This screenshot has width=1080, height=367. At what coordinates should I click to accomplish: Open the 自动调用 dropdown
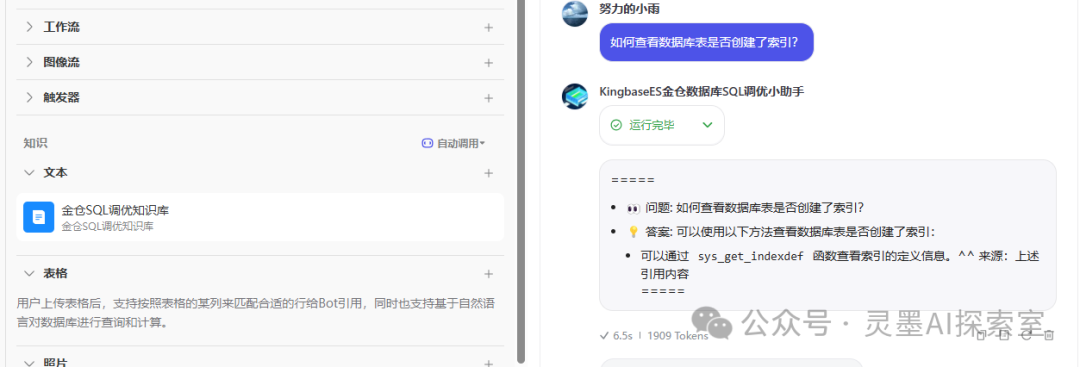454,143
